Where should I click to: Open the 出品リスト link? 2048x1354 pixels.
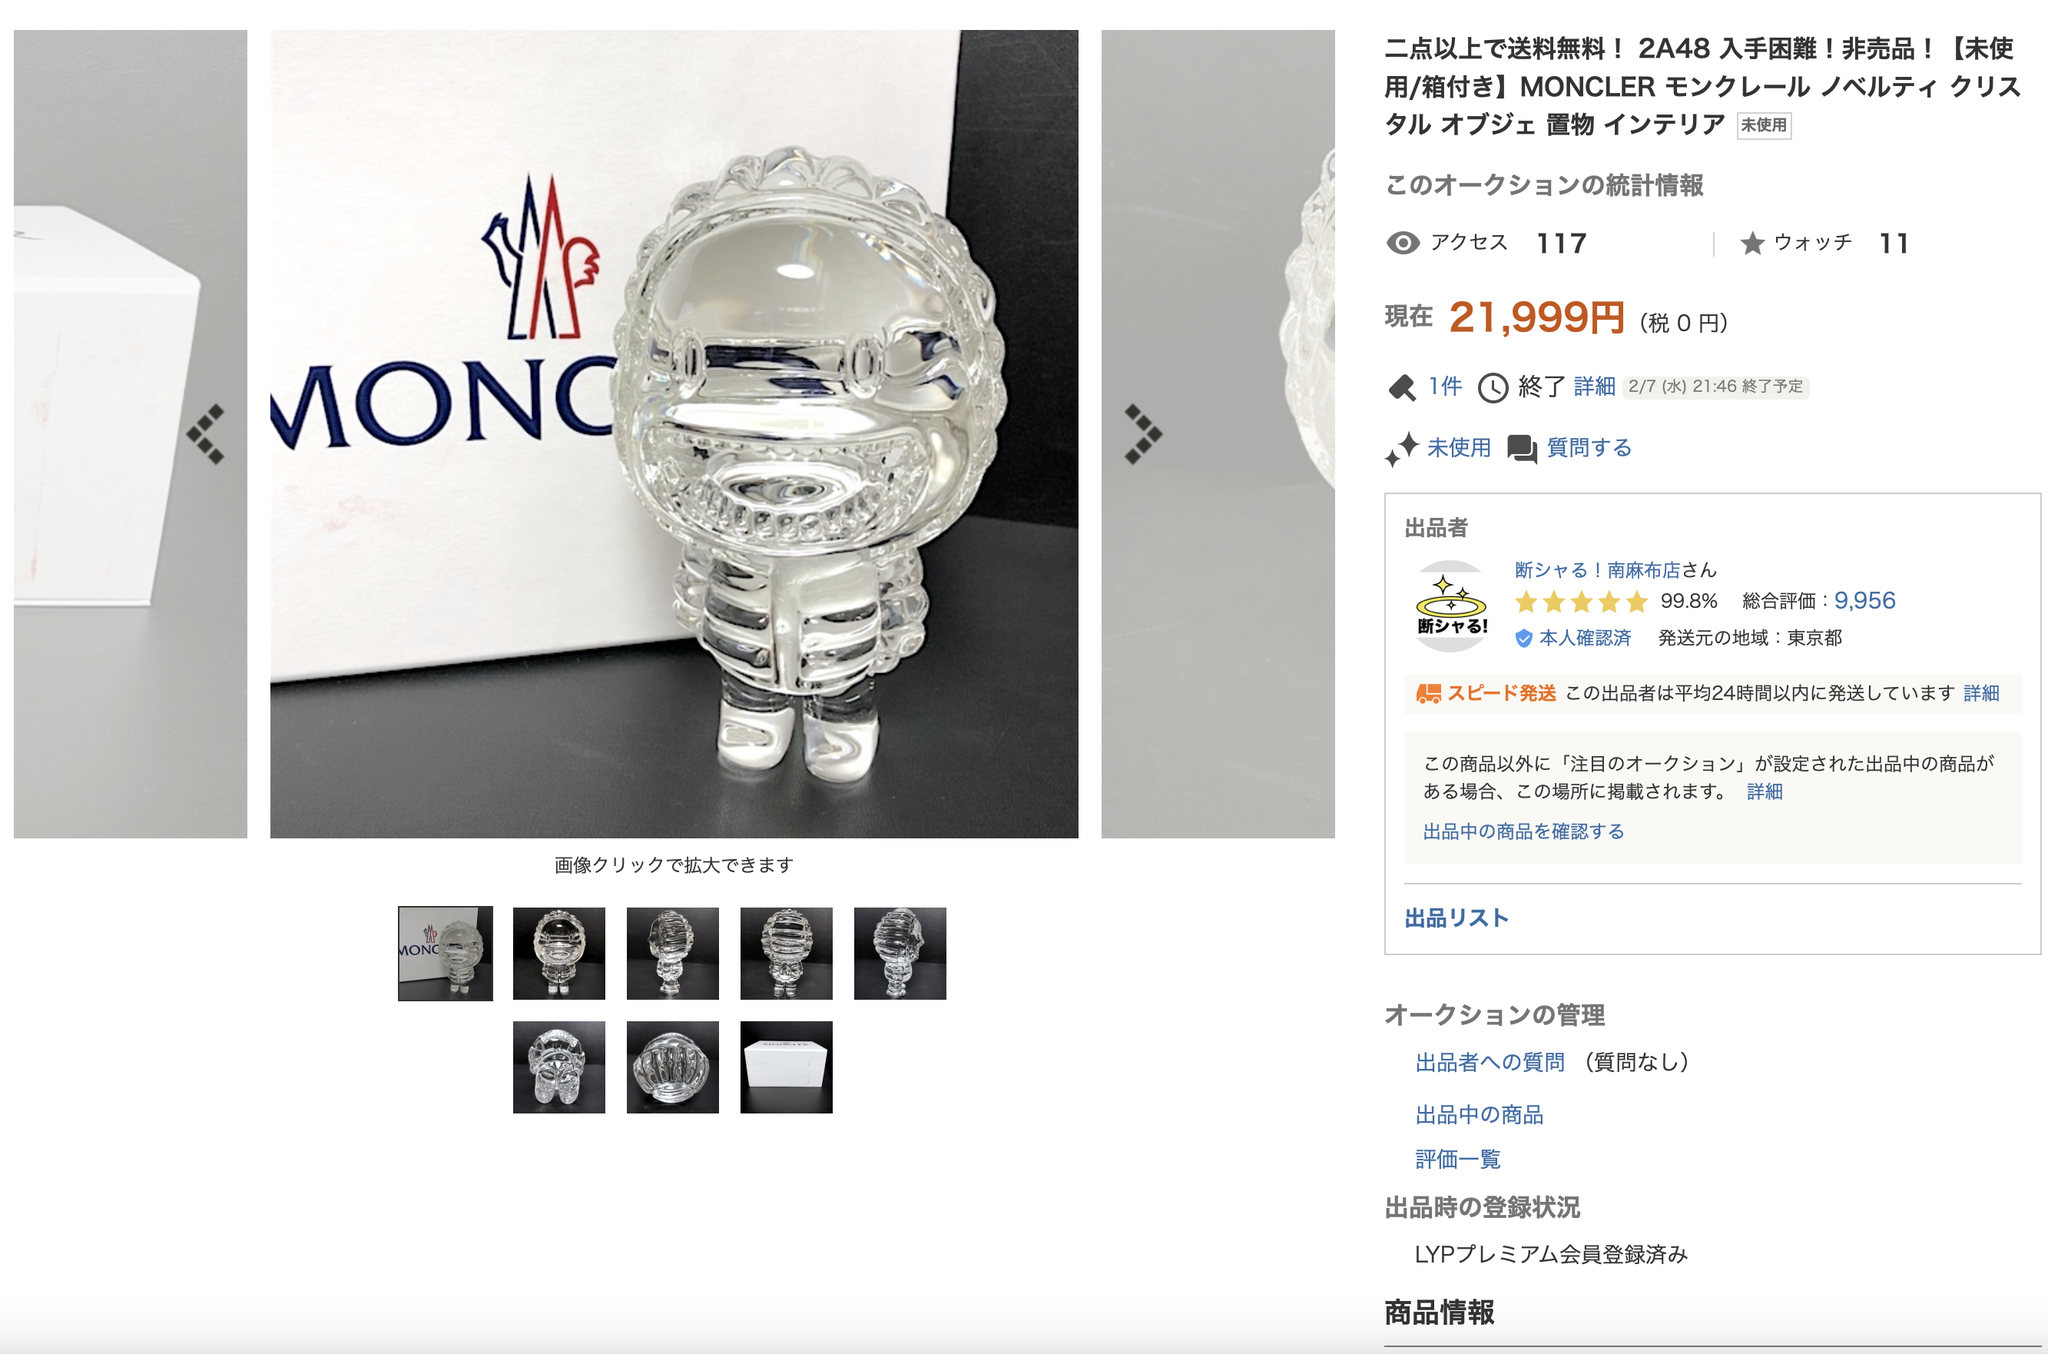coord(1456,918)
